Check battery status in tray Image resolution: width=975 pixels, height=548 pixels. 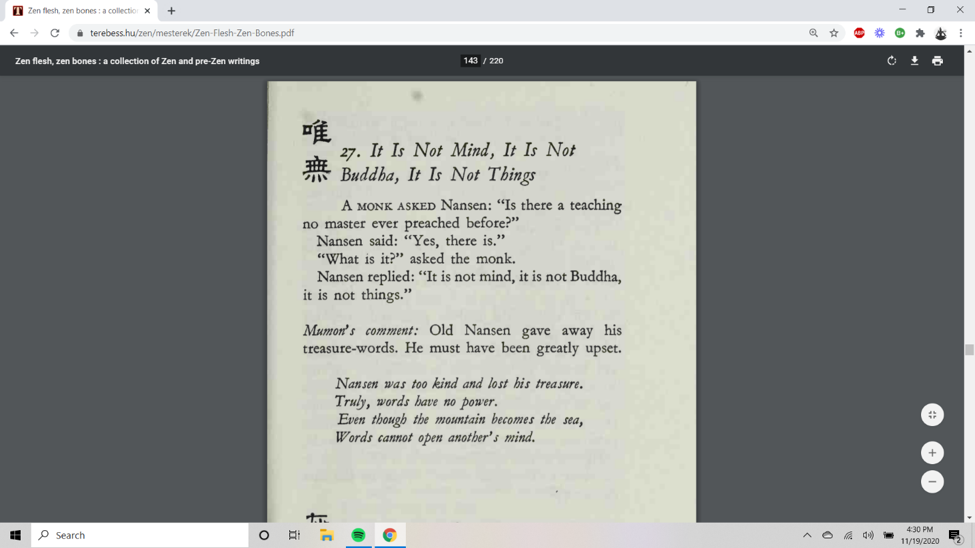889,535
